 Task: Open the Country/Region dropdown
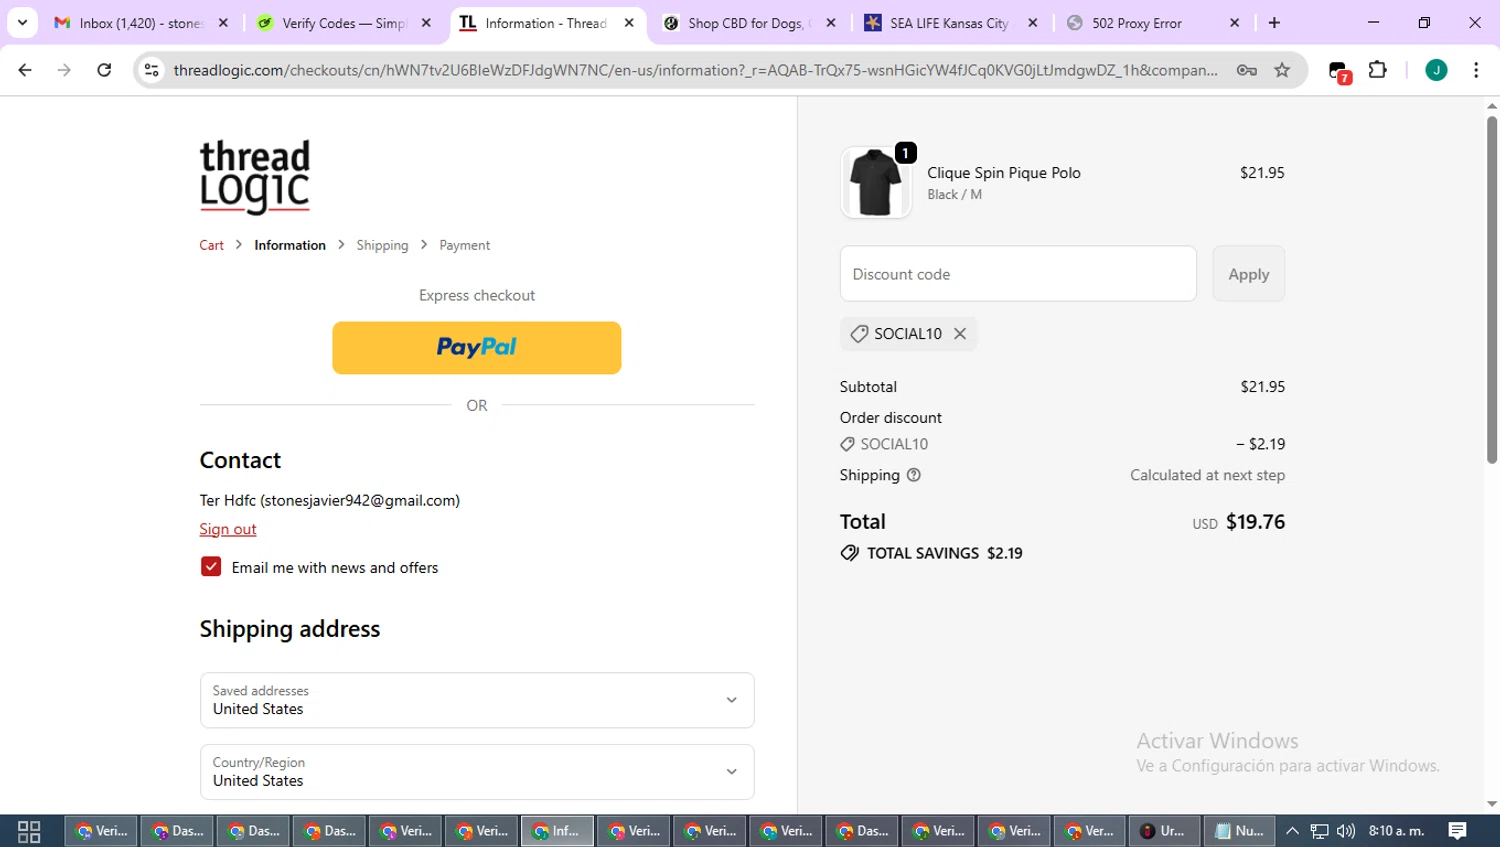(477, 772)
